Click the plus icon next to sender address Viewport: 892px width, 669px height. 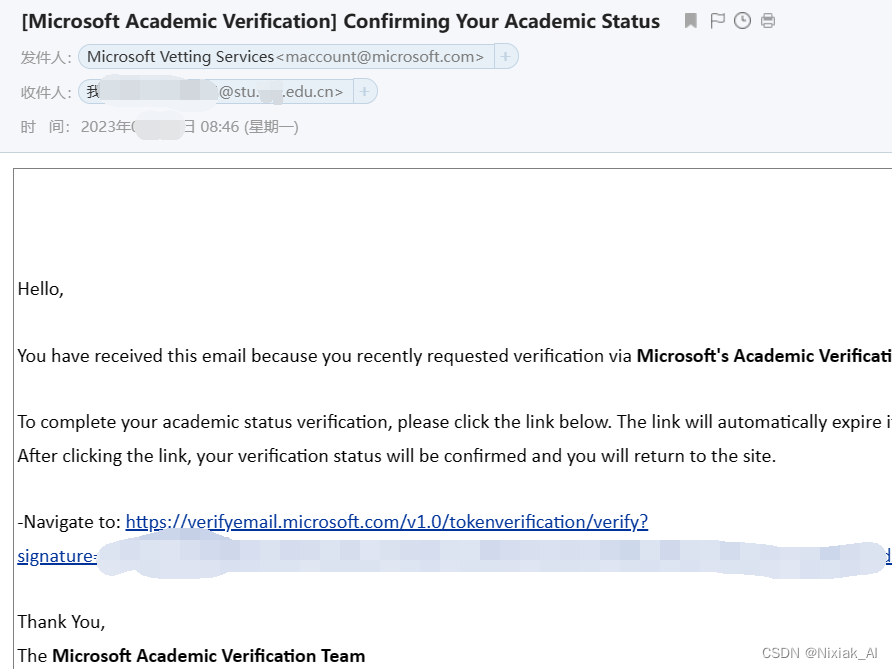[505, 57]
